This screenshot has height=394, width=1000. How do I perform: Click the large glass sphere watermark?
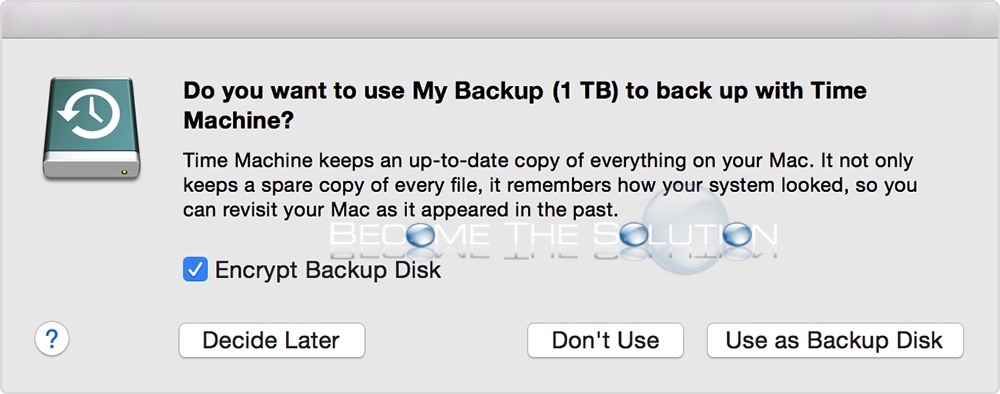click(686, 231)
